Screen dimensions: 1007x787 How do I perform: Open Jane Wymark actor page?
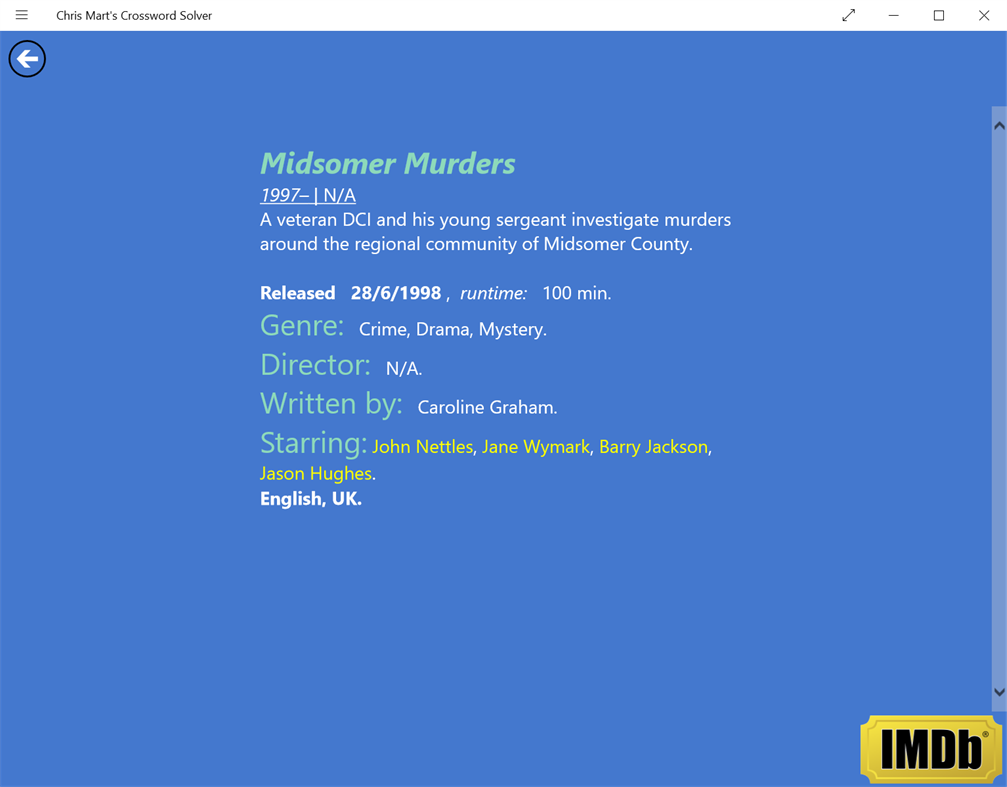point(536,446)
